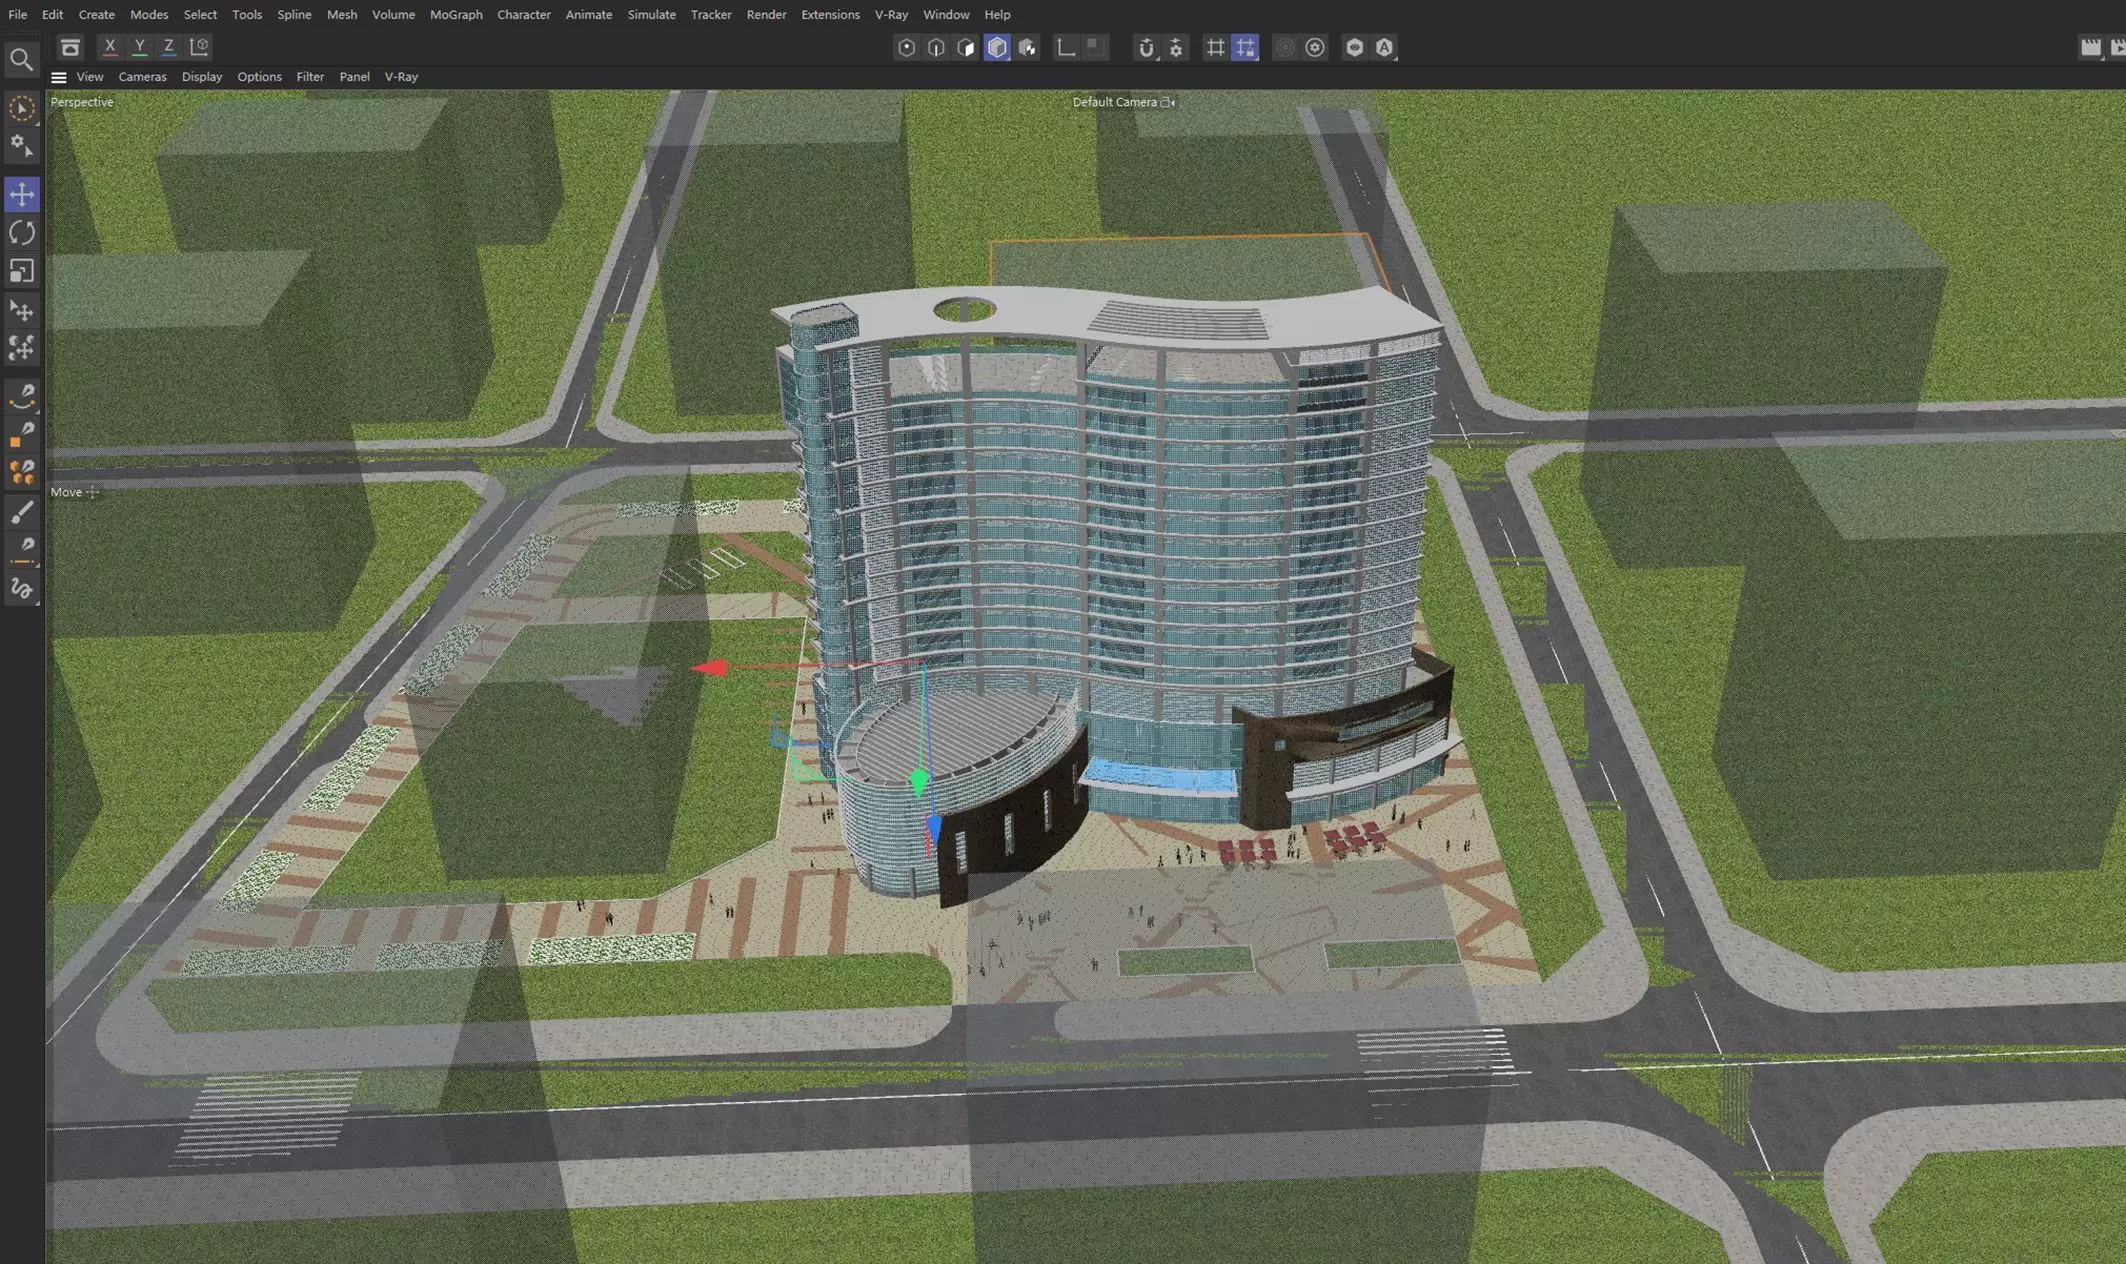Toggle the workplane grid icon
The image size is (2126, 1264).
[x=1215, y=47]
